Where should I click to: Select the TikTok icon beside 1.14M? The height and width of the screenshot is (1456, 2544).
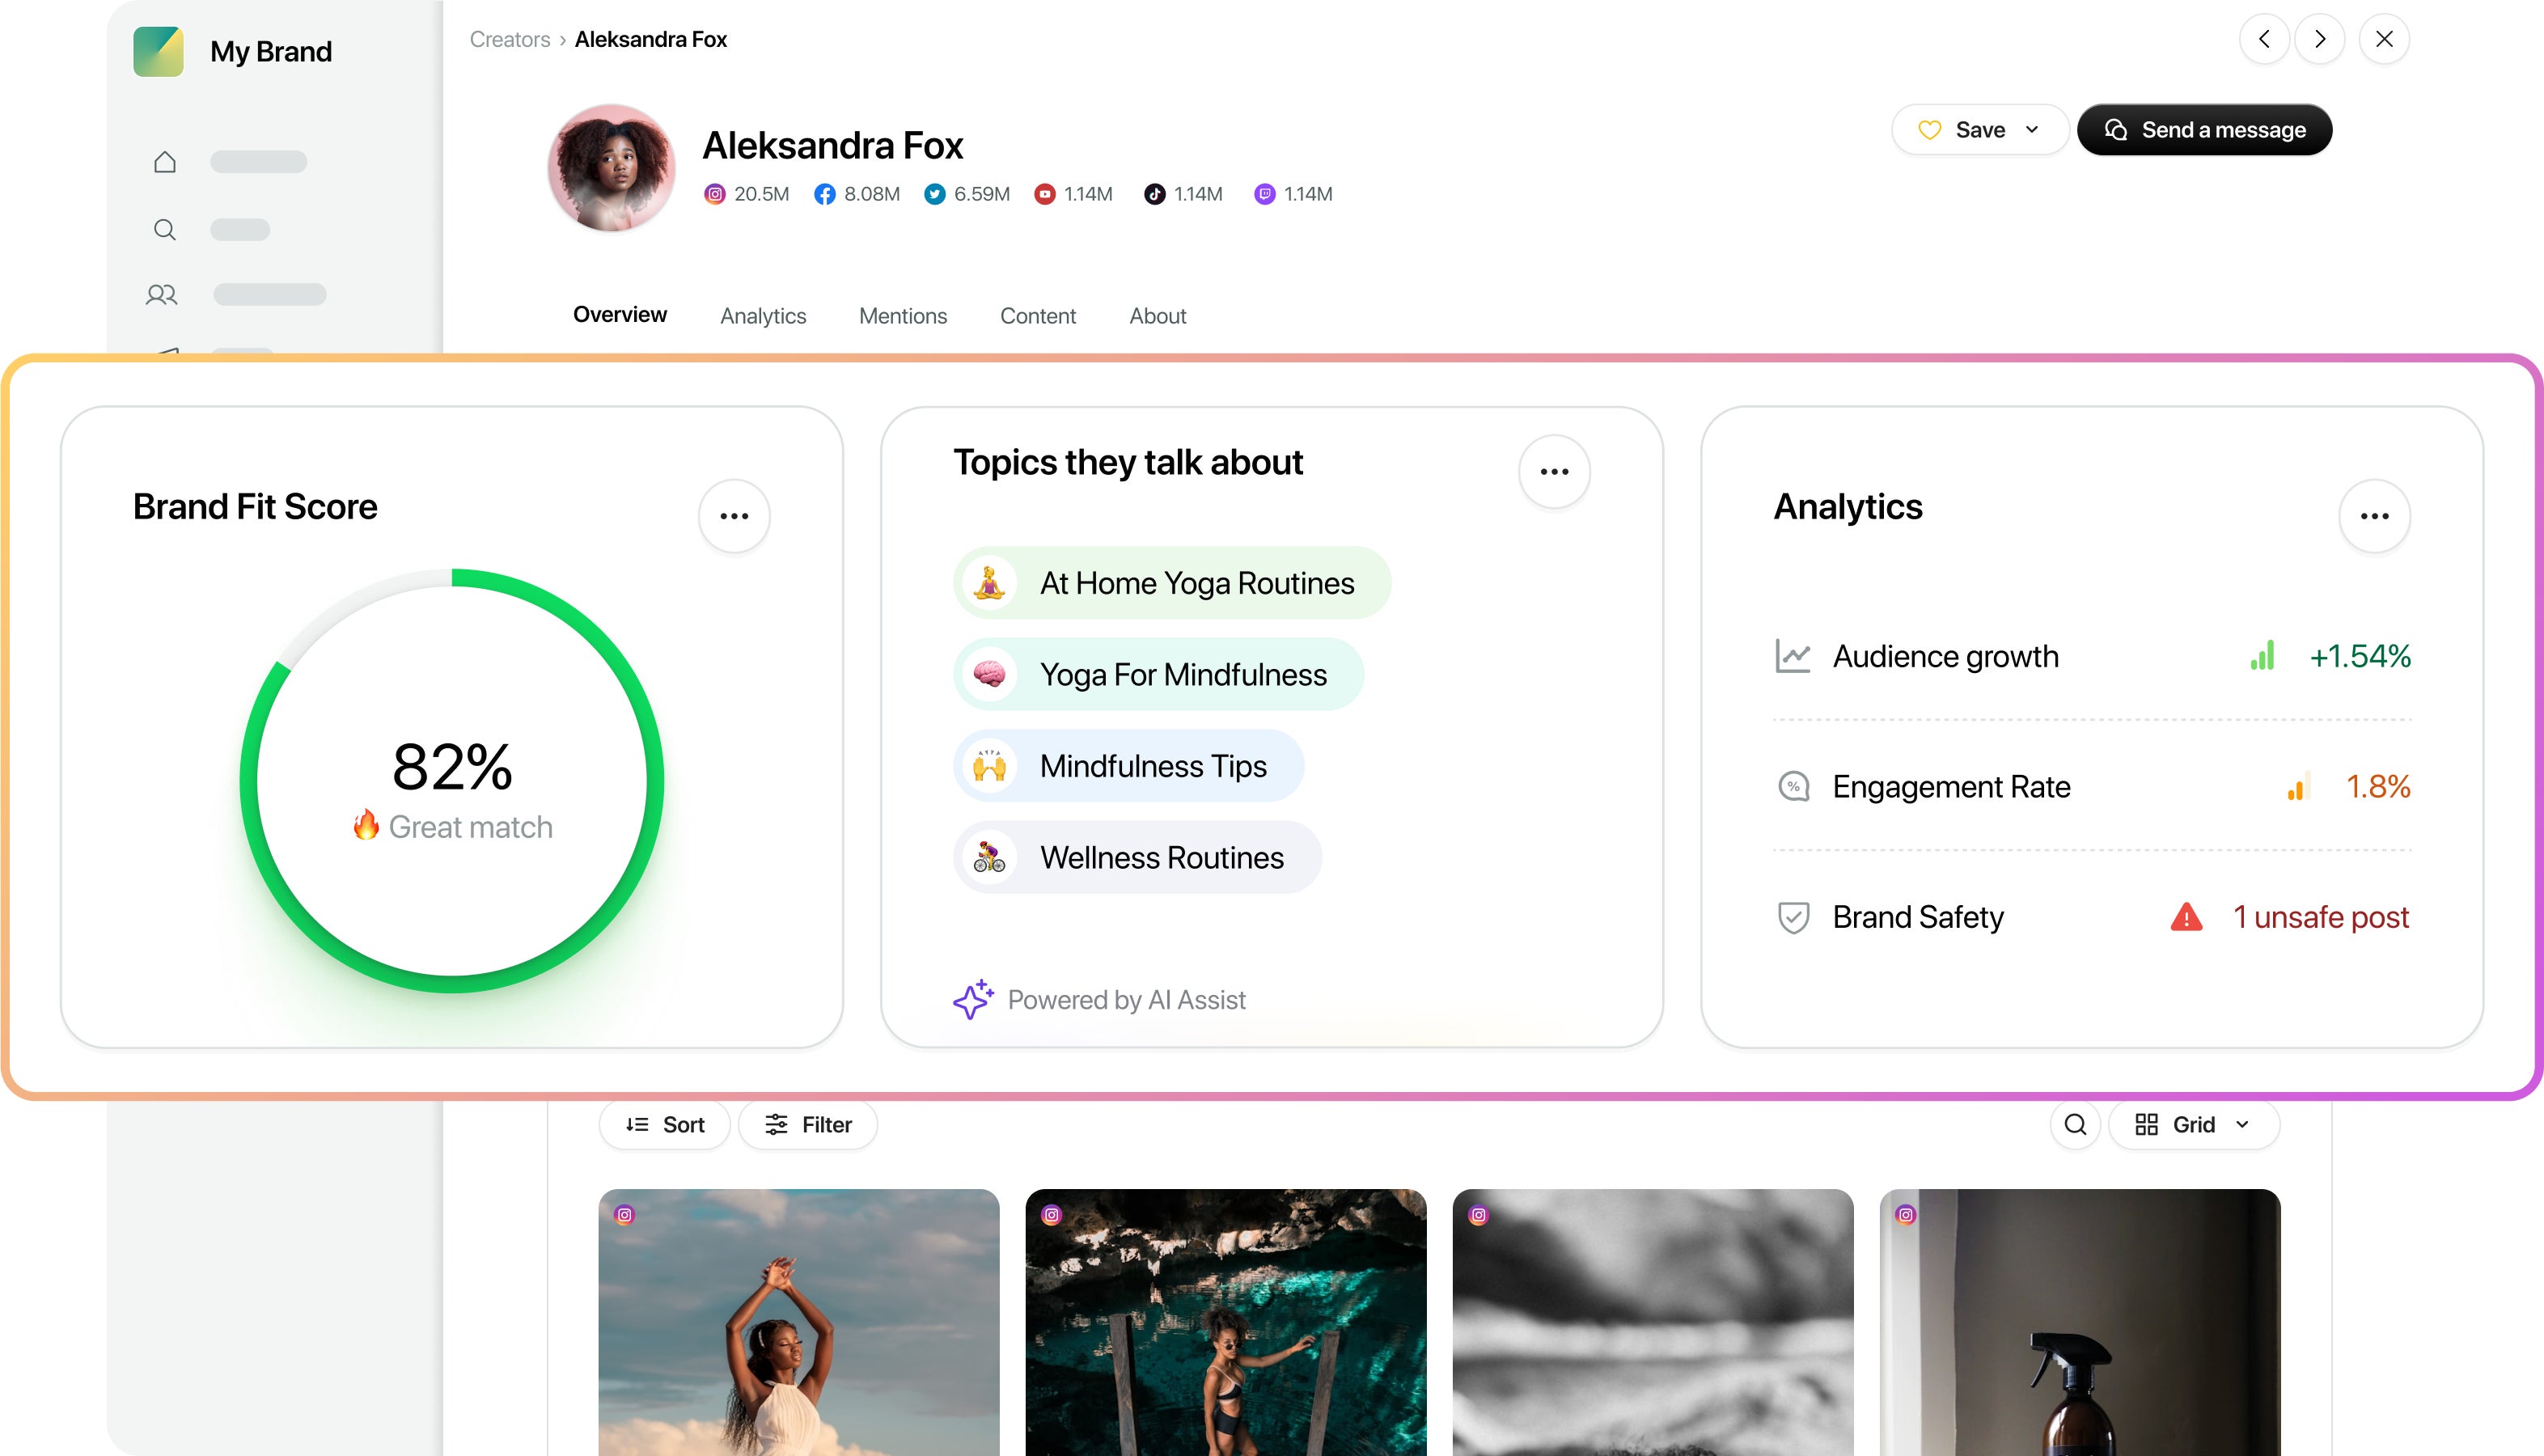(x=1153, y=194)
